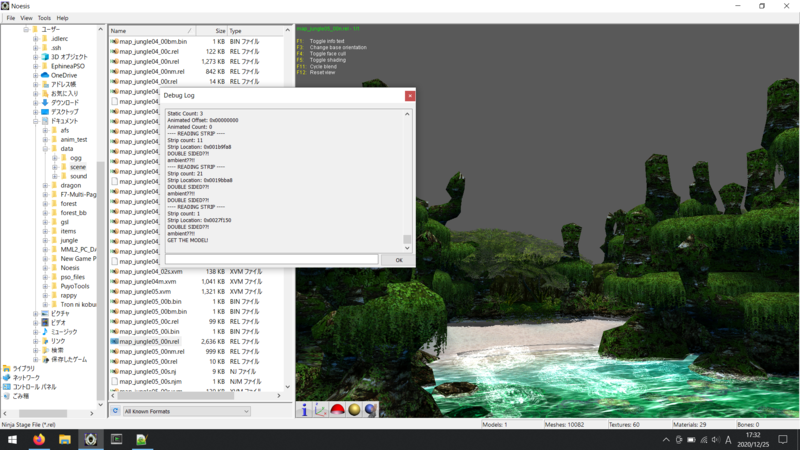Close the Debug Log dialog with the red X
800x450 pixels.
coord(410,95)
